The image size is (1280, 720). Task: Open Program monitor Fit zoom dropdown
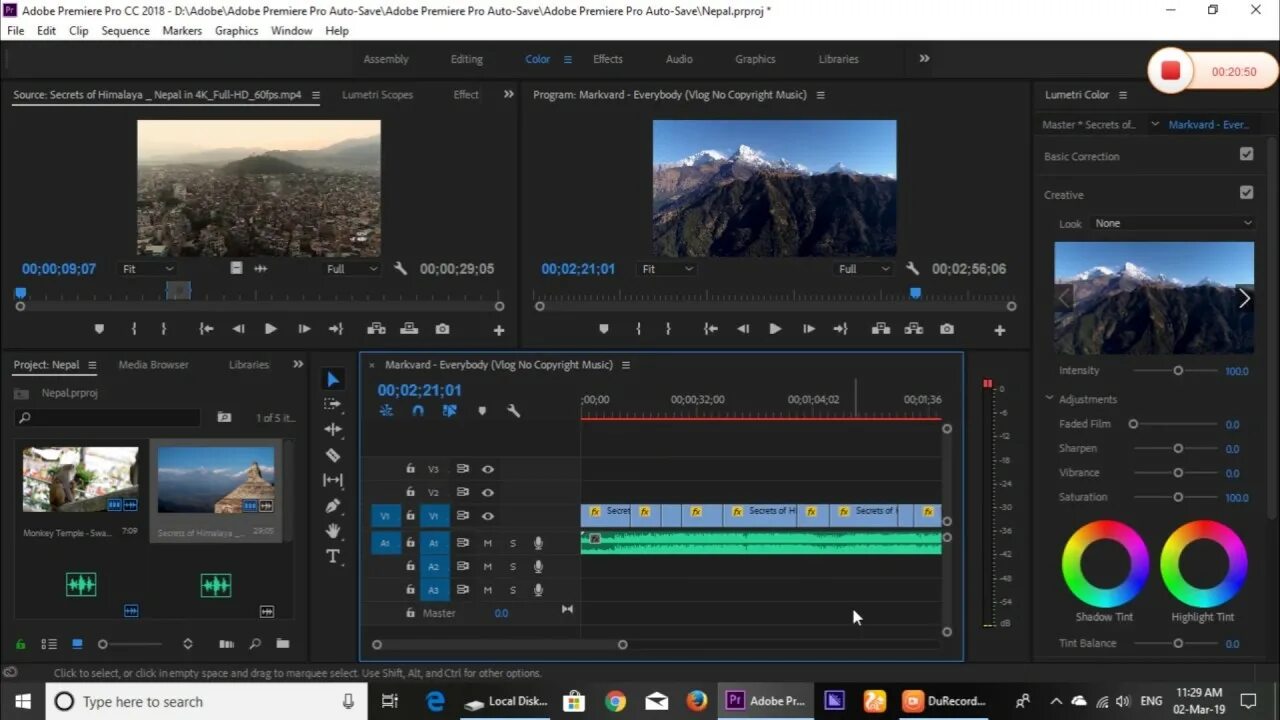(x=666, y=269)
